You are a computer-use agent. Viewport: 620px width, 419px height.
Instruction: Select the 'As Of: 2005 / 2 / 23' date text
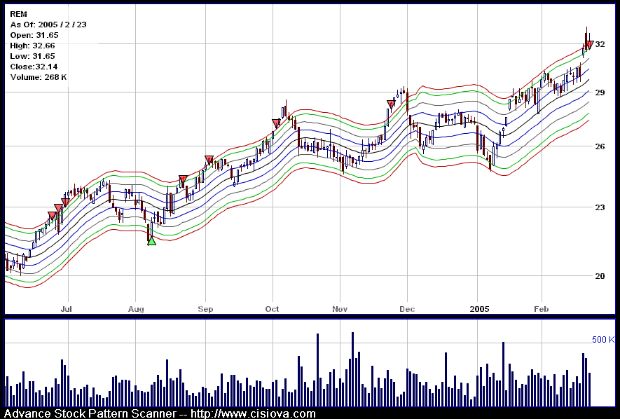(x=48, y=25)
